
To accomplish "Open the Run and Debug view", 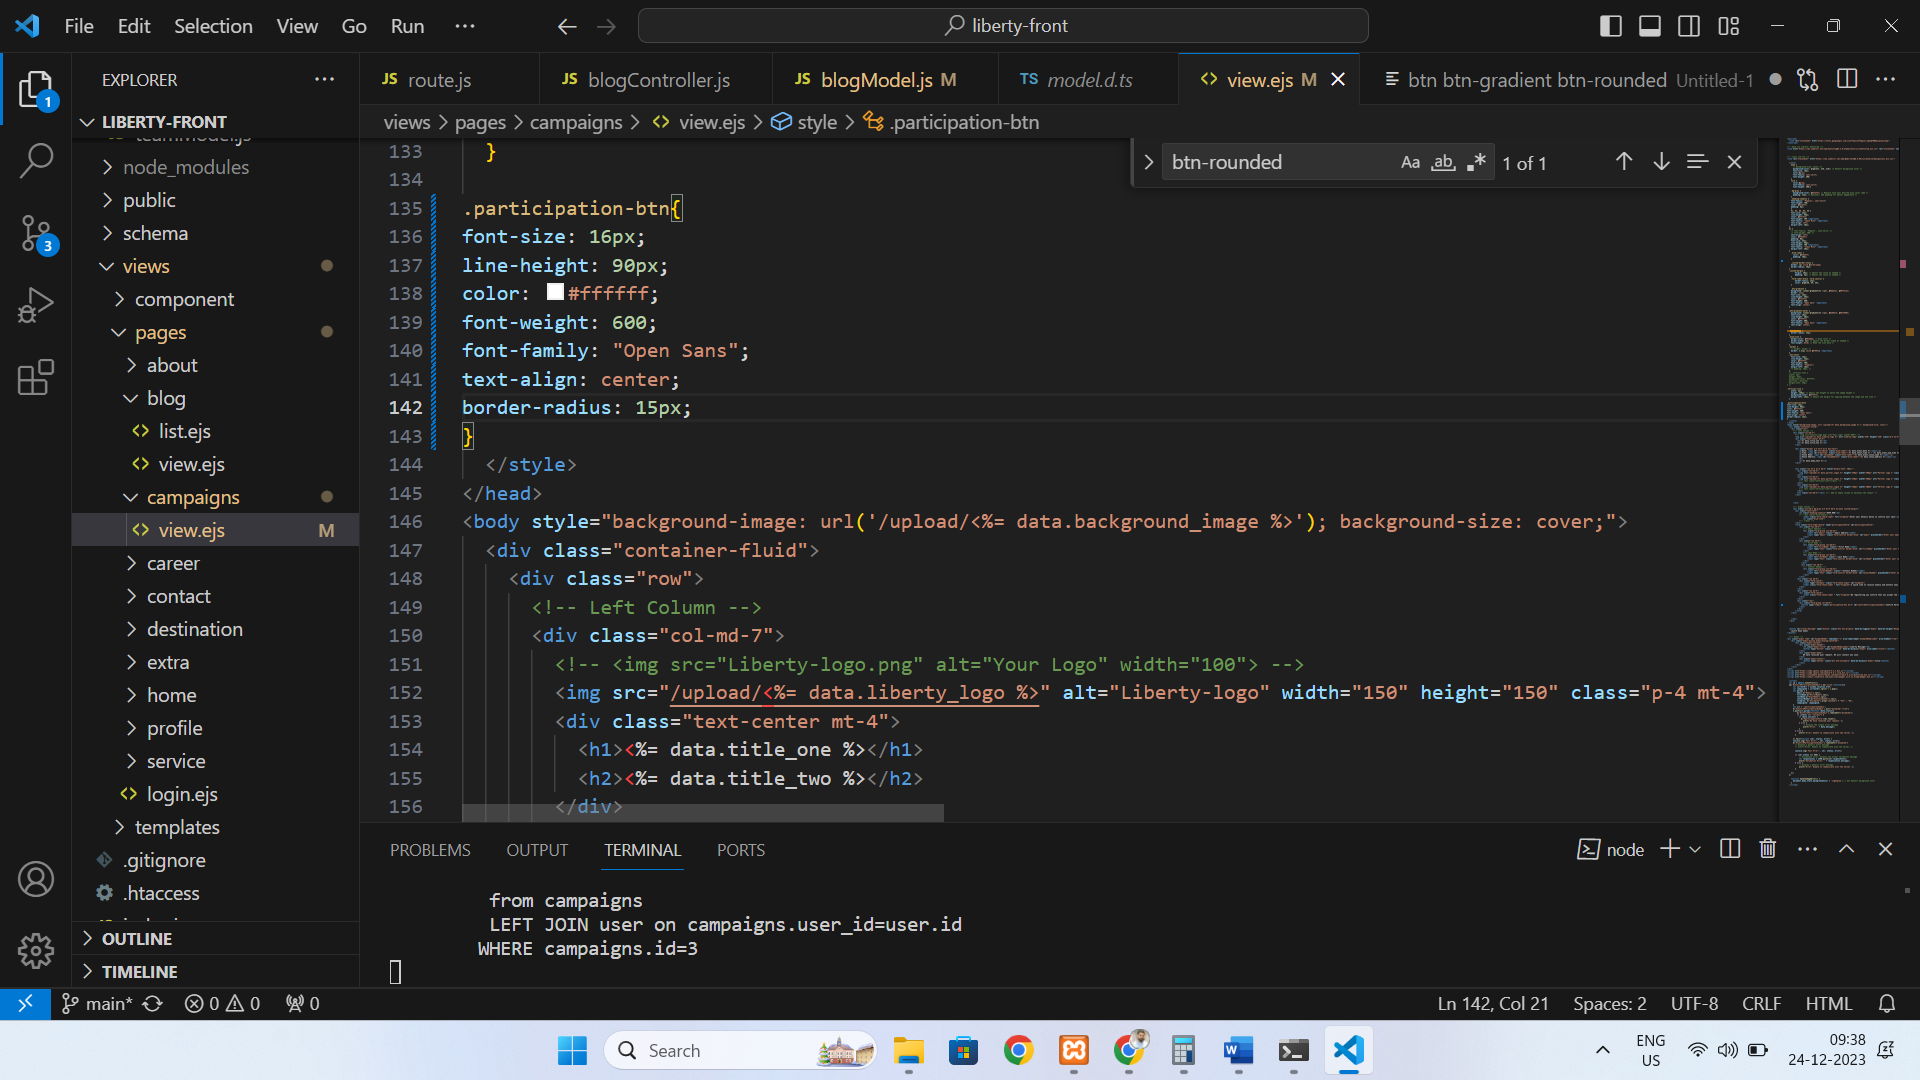I will [x=36, y=306].
